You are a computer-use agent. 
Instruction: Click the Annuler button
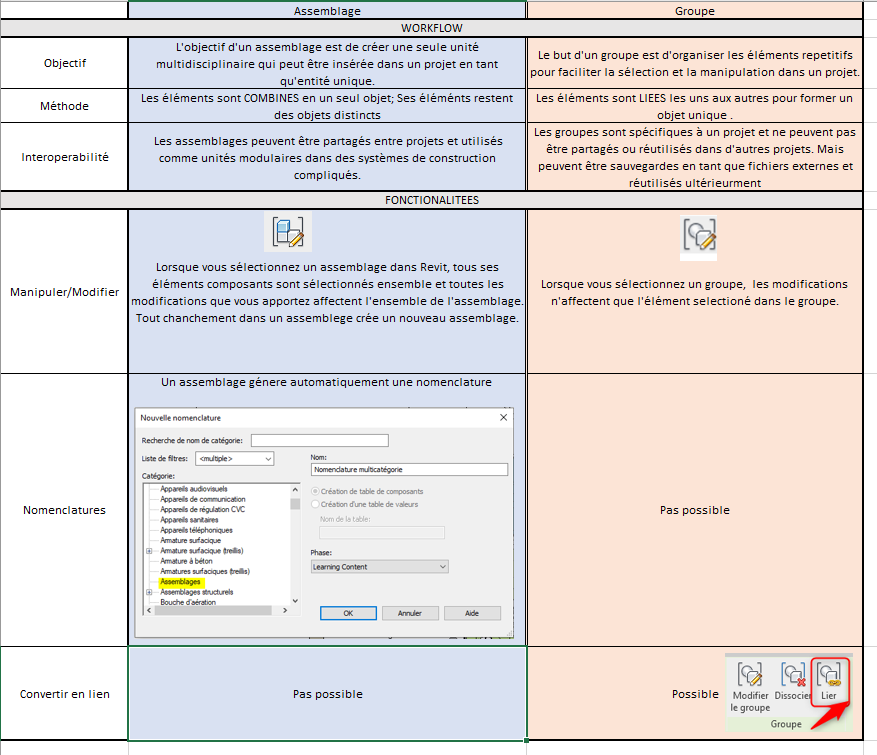click(x=410, y=613)
